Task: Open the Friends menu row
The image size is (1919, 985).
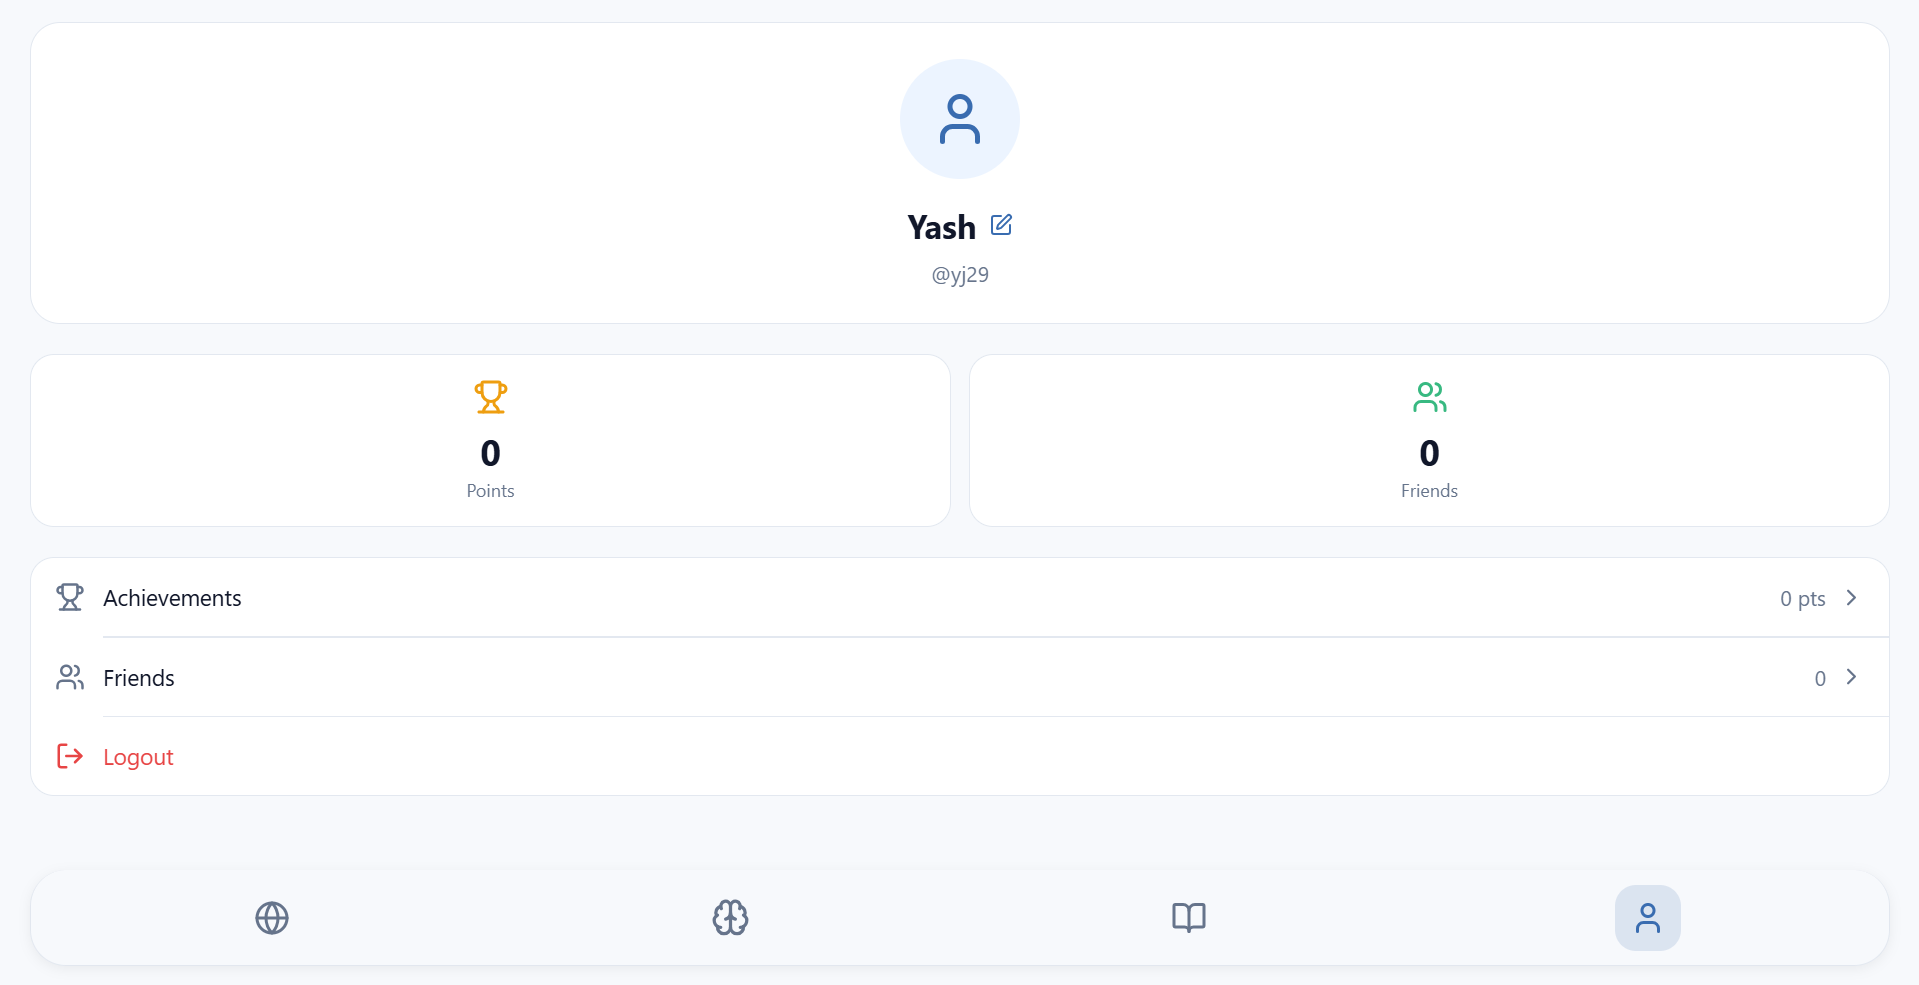Action: pos(960,677)
